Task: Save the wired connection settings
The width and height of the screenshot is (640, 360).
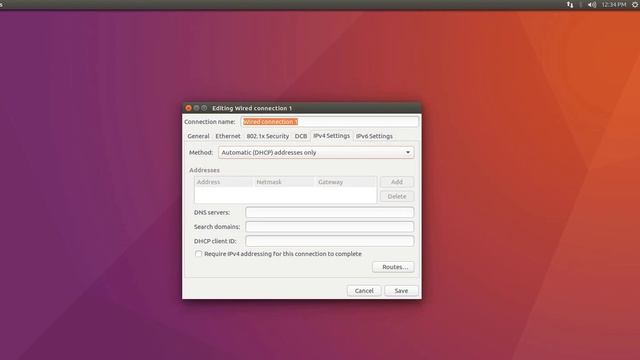Action: click(401, 291)
